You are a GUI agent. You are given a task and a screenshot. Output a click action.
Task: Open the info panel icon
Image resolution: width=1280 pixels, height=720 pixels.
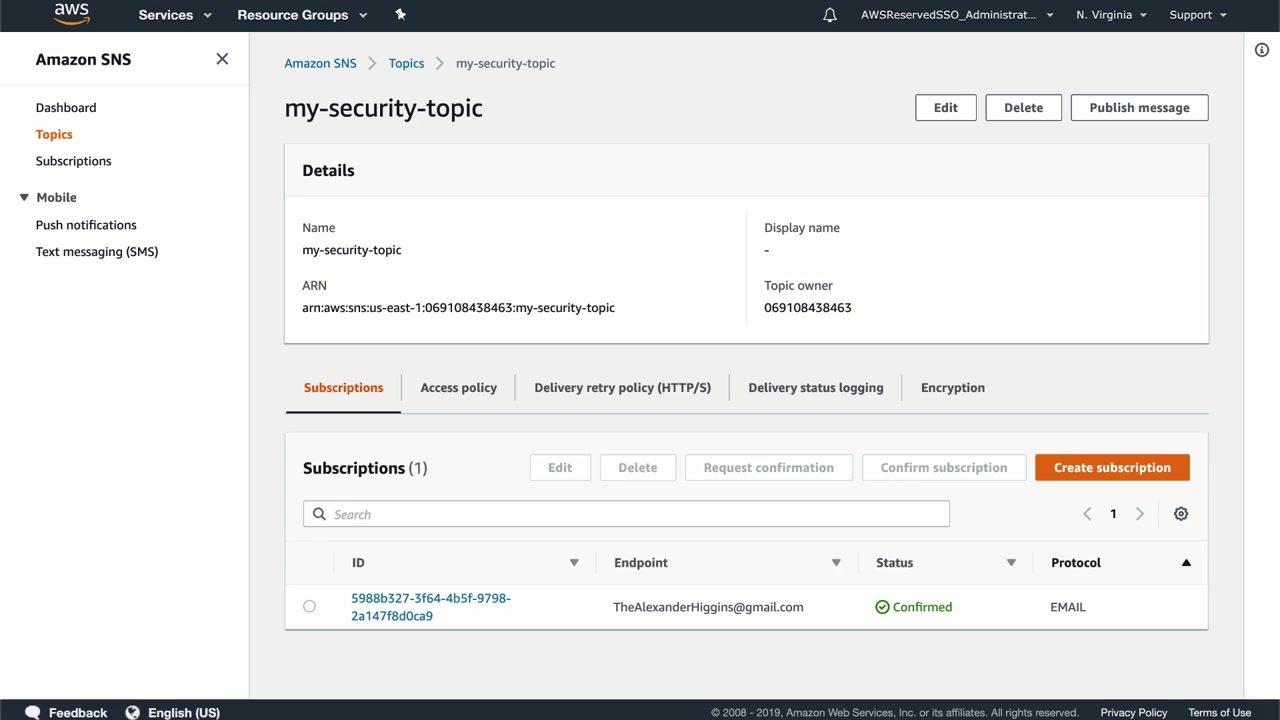coord(1262,50)
